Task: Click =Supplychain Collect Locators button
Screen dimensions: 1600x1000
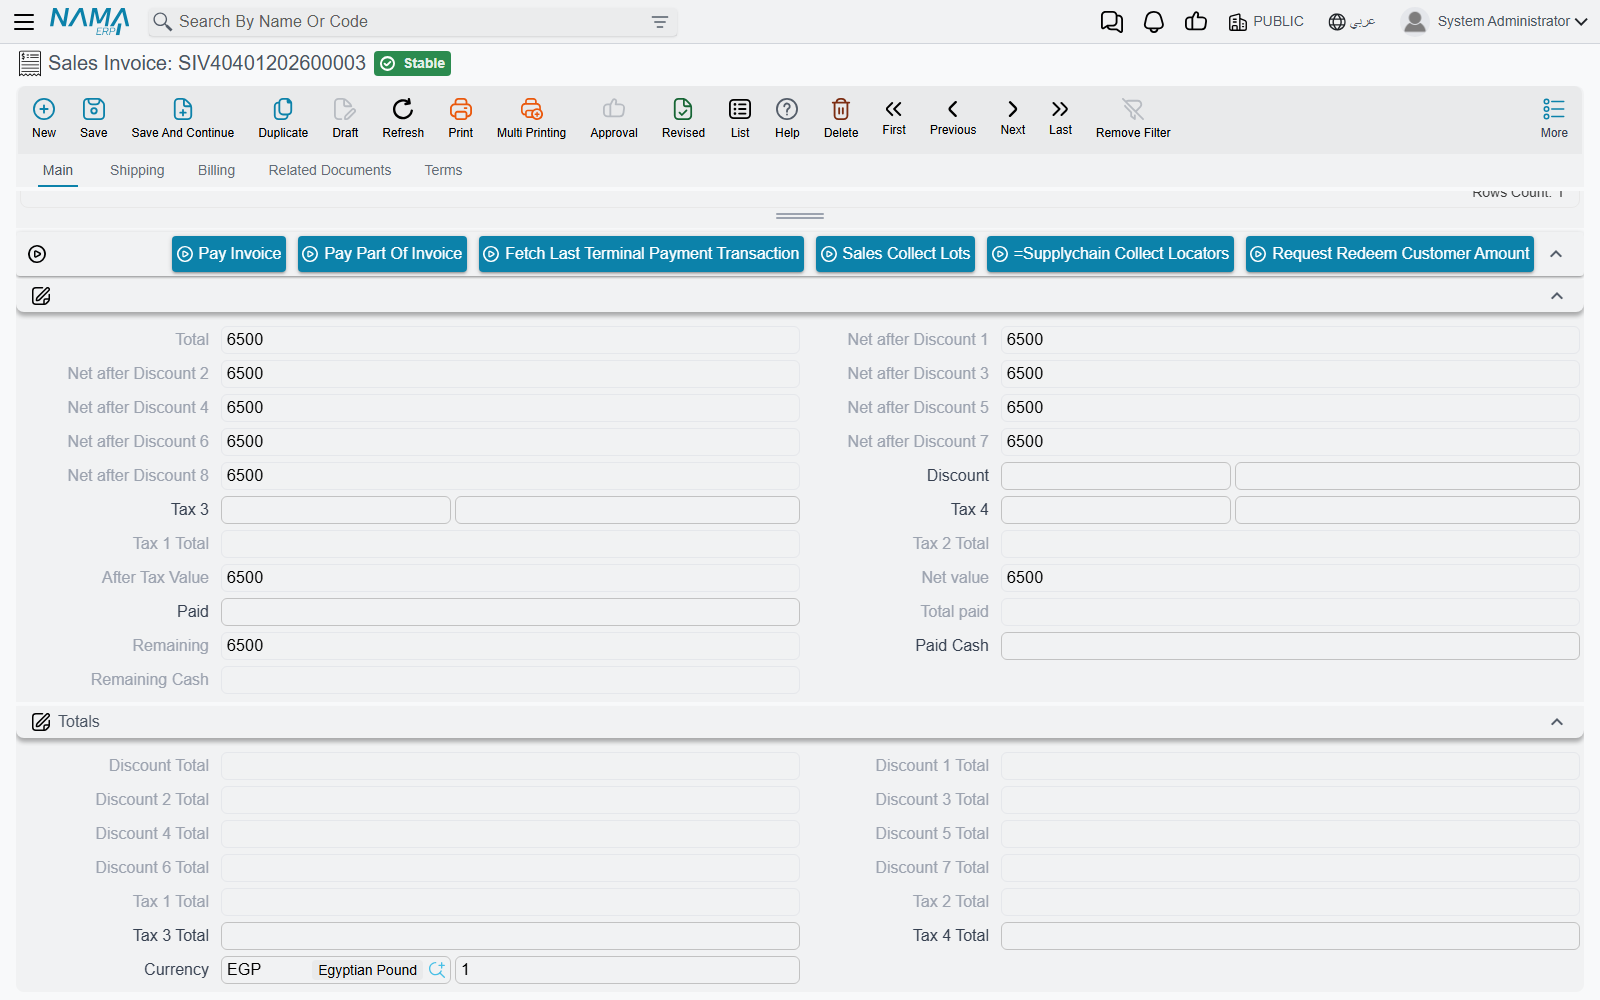Action: point(1110,254)
